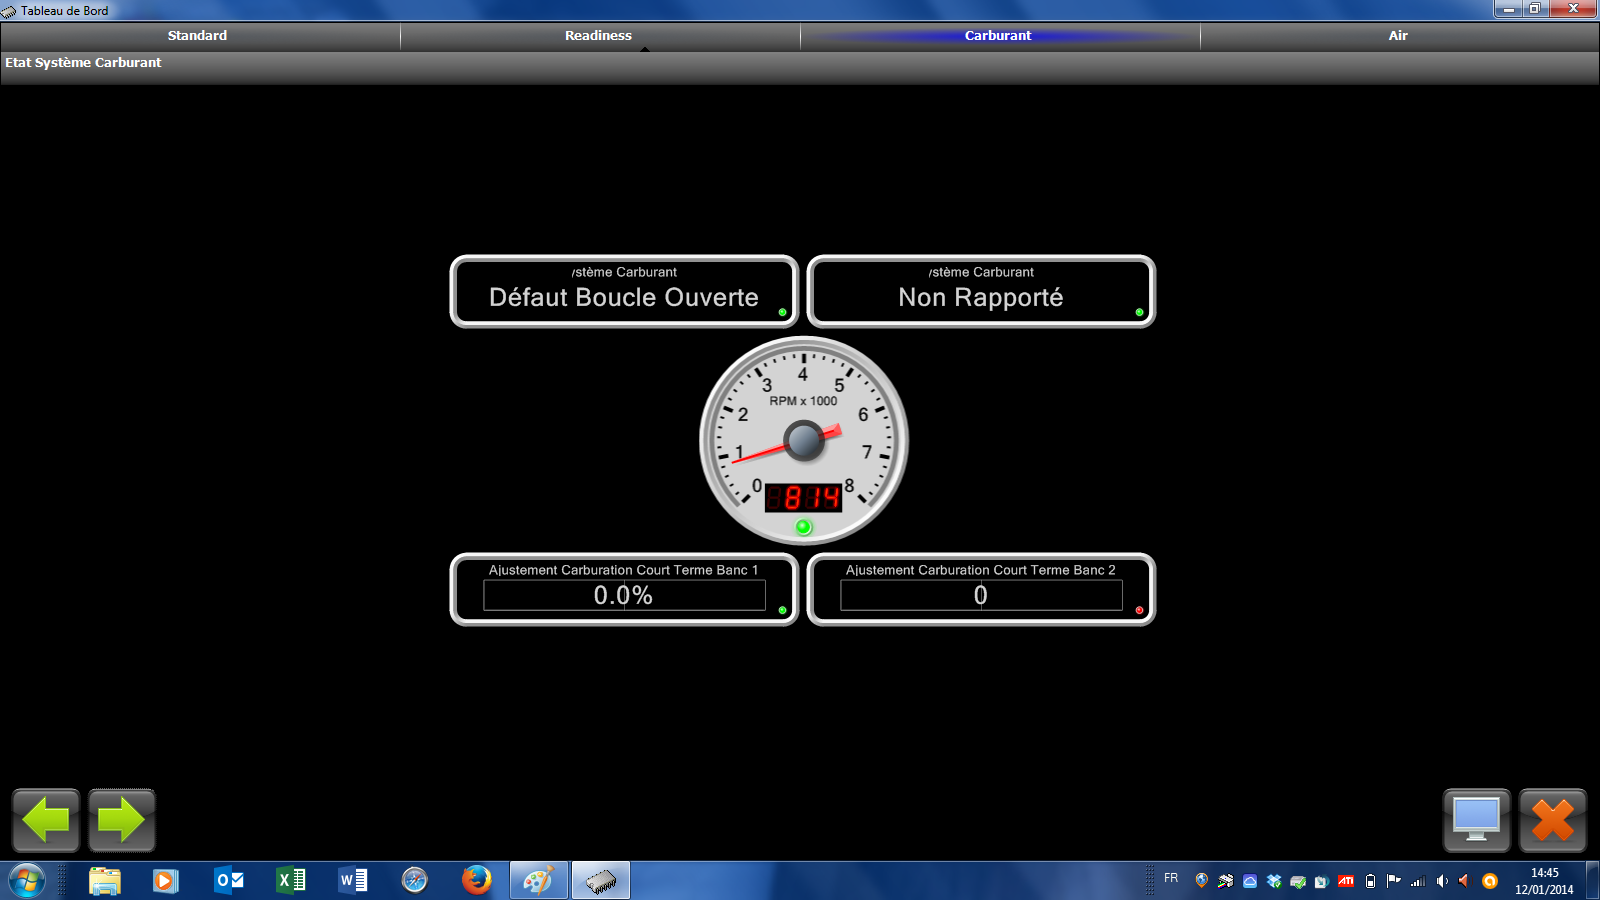Click the Non Rapporté status panel
The height and width of the screenshot is (900, 1600).
click(981, 292)
